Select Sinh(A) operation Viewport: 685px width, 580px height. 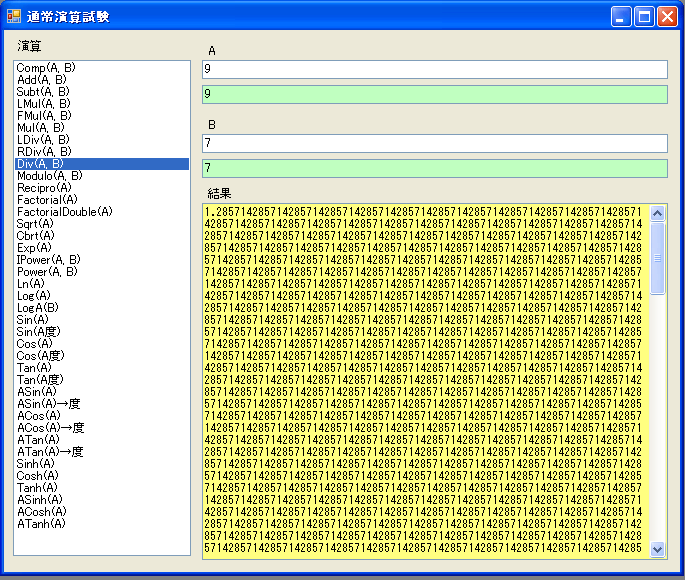coord(102,464)
